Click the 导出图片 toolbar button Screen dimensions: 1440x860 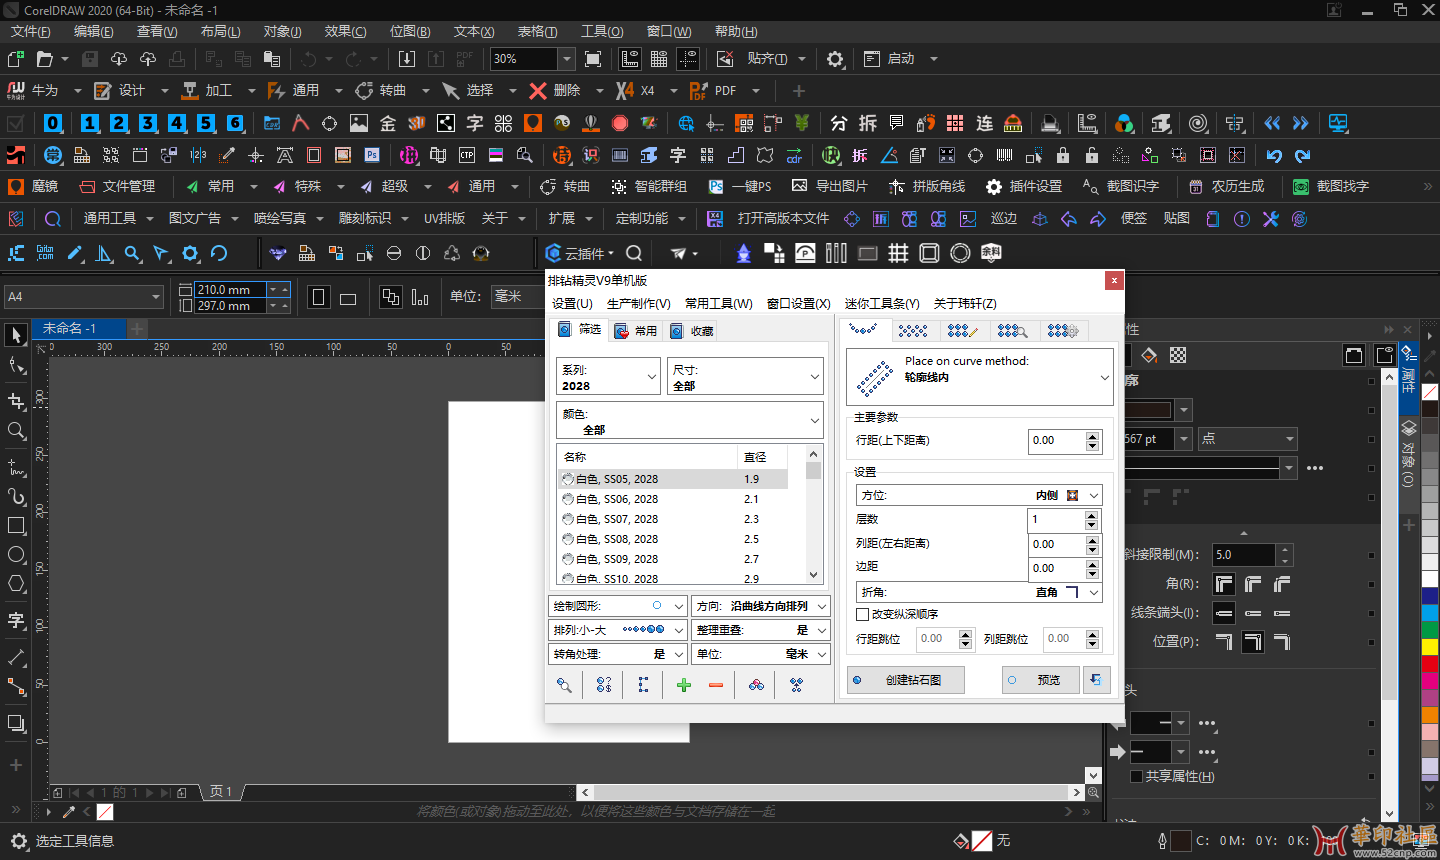coord(830,187)
